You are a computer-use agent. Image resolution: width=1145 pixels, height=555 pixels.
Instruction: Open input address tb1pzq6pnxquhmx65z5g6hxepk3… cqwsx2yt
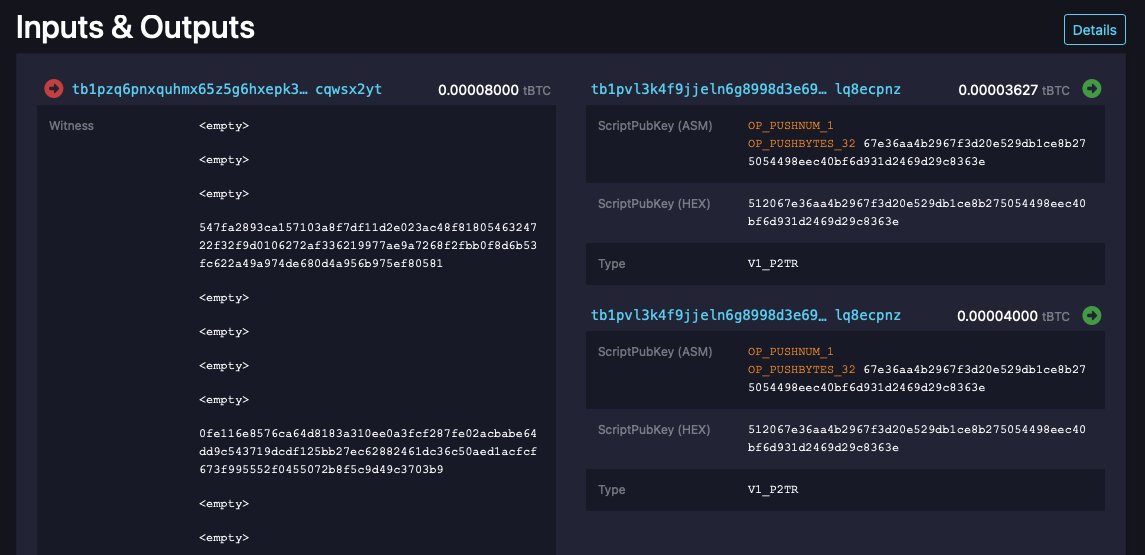(x=226, y=89)
